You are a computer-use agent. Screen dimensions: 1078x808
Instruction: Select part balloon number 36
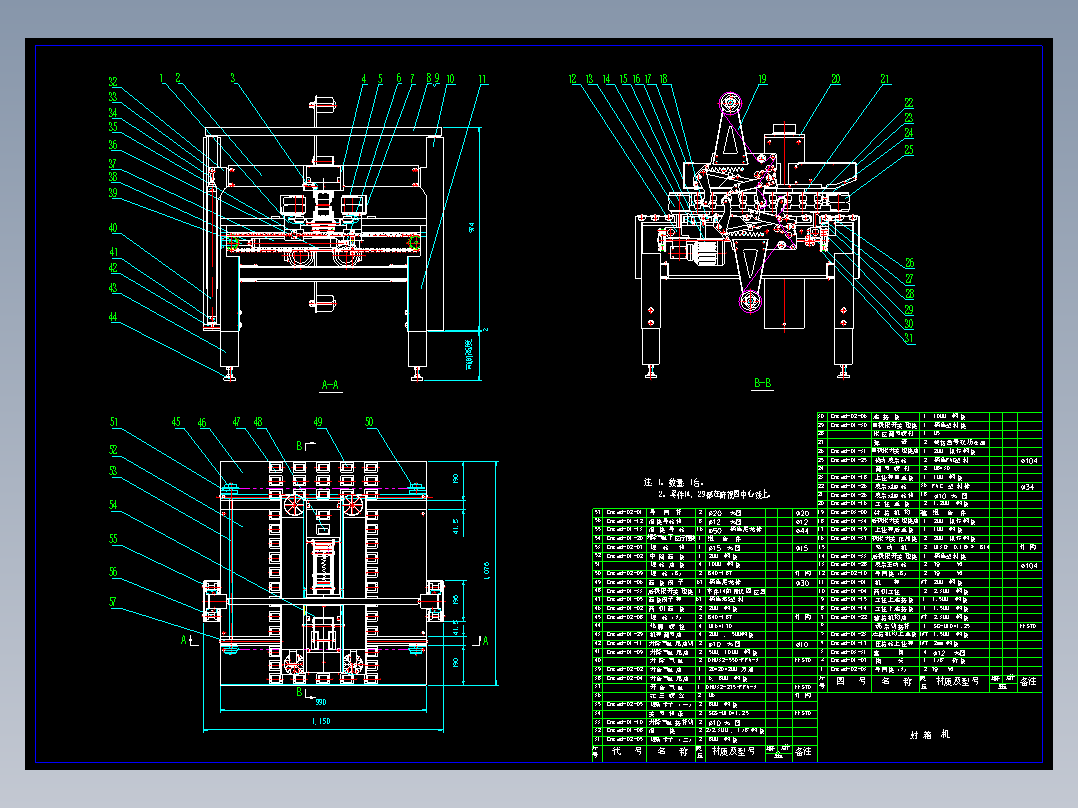(x=113, y=145)
